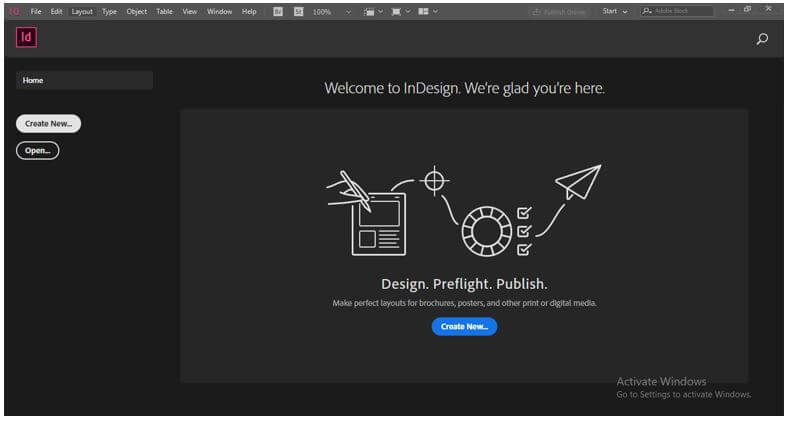Click the InDesign Id logo icon
Screen dimensions: 796x424
[x=26, y=37]
